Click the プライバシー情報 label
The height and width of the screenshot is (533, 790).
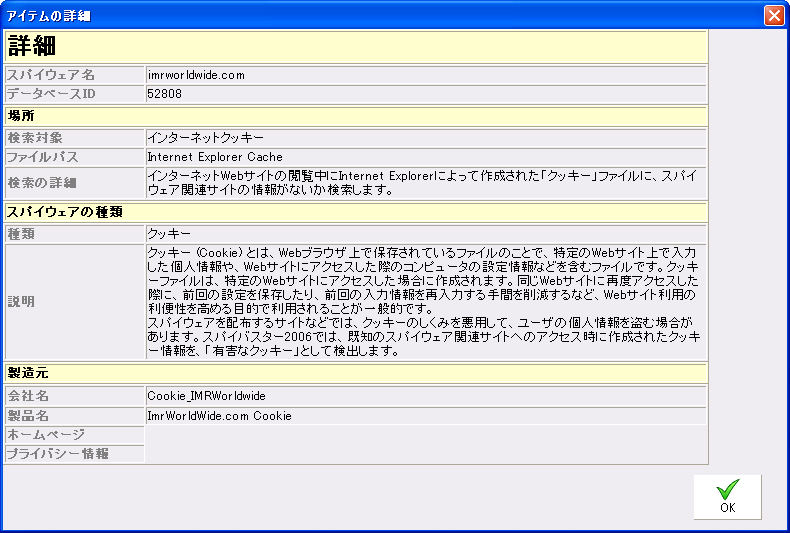point(57,453)
